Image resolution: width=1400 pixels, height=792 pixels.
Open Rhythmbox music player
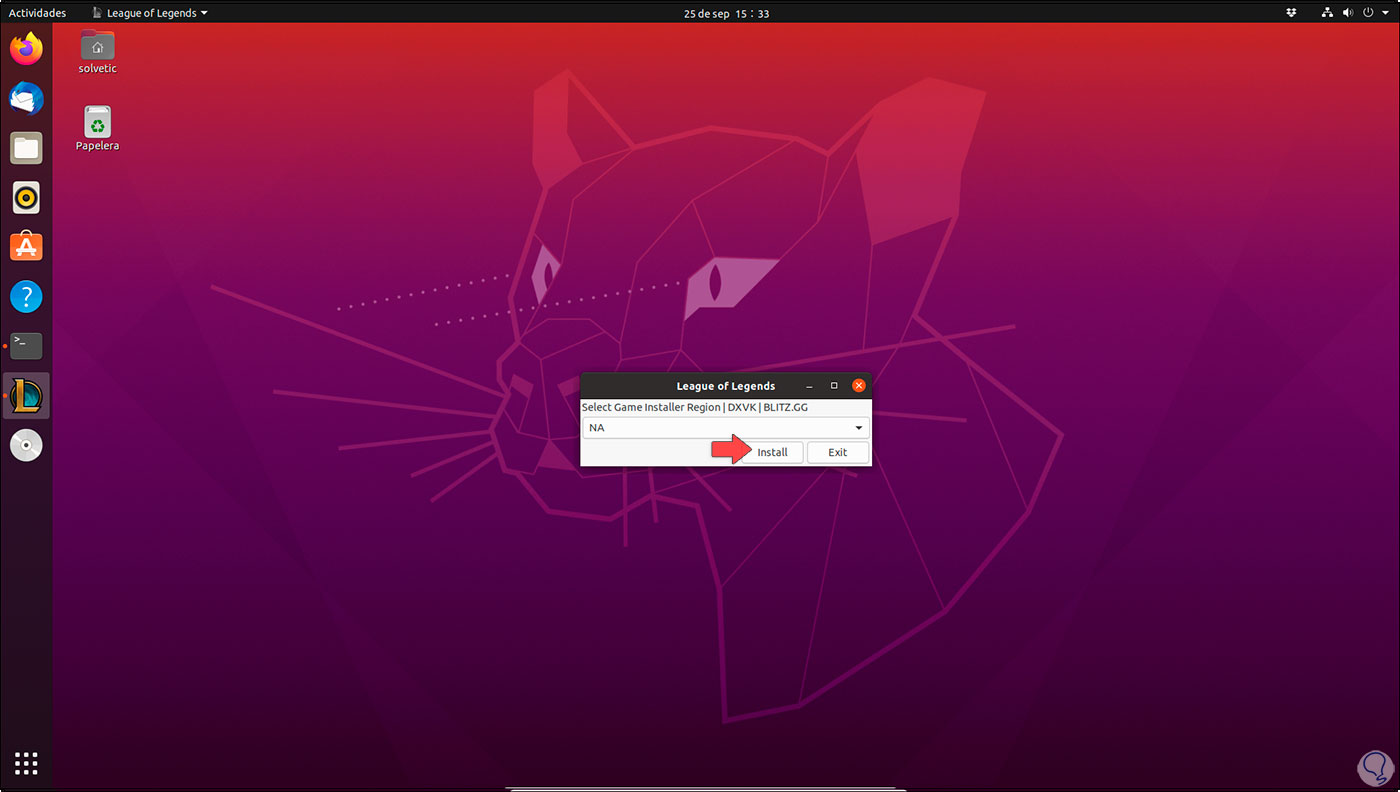click(27, 197)
